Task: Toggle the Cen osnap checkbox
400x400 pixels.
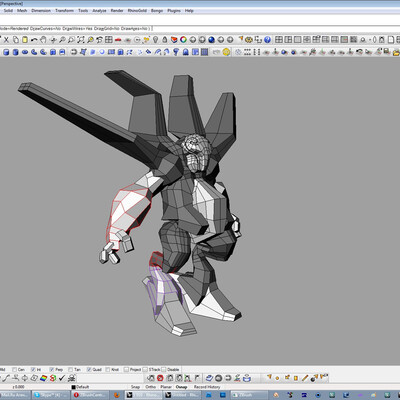Action: click(14, 369)
